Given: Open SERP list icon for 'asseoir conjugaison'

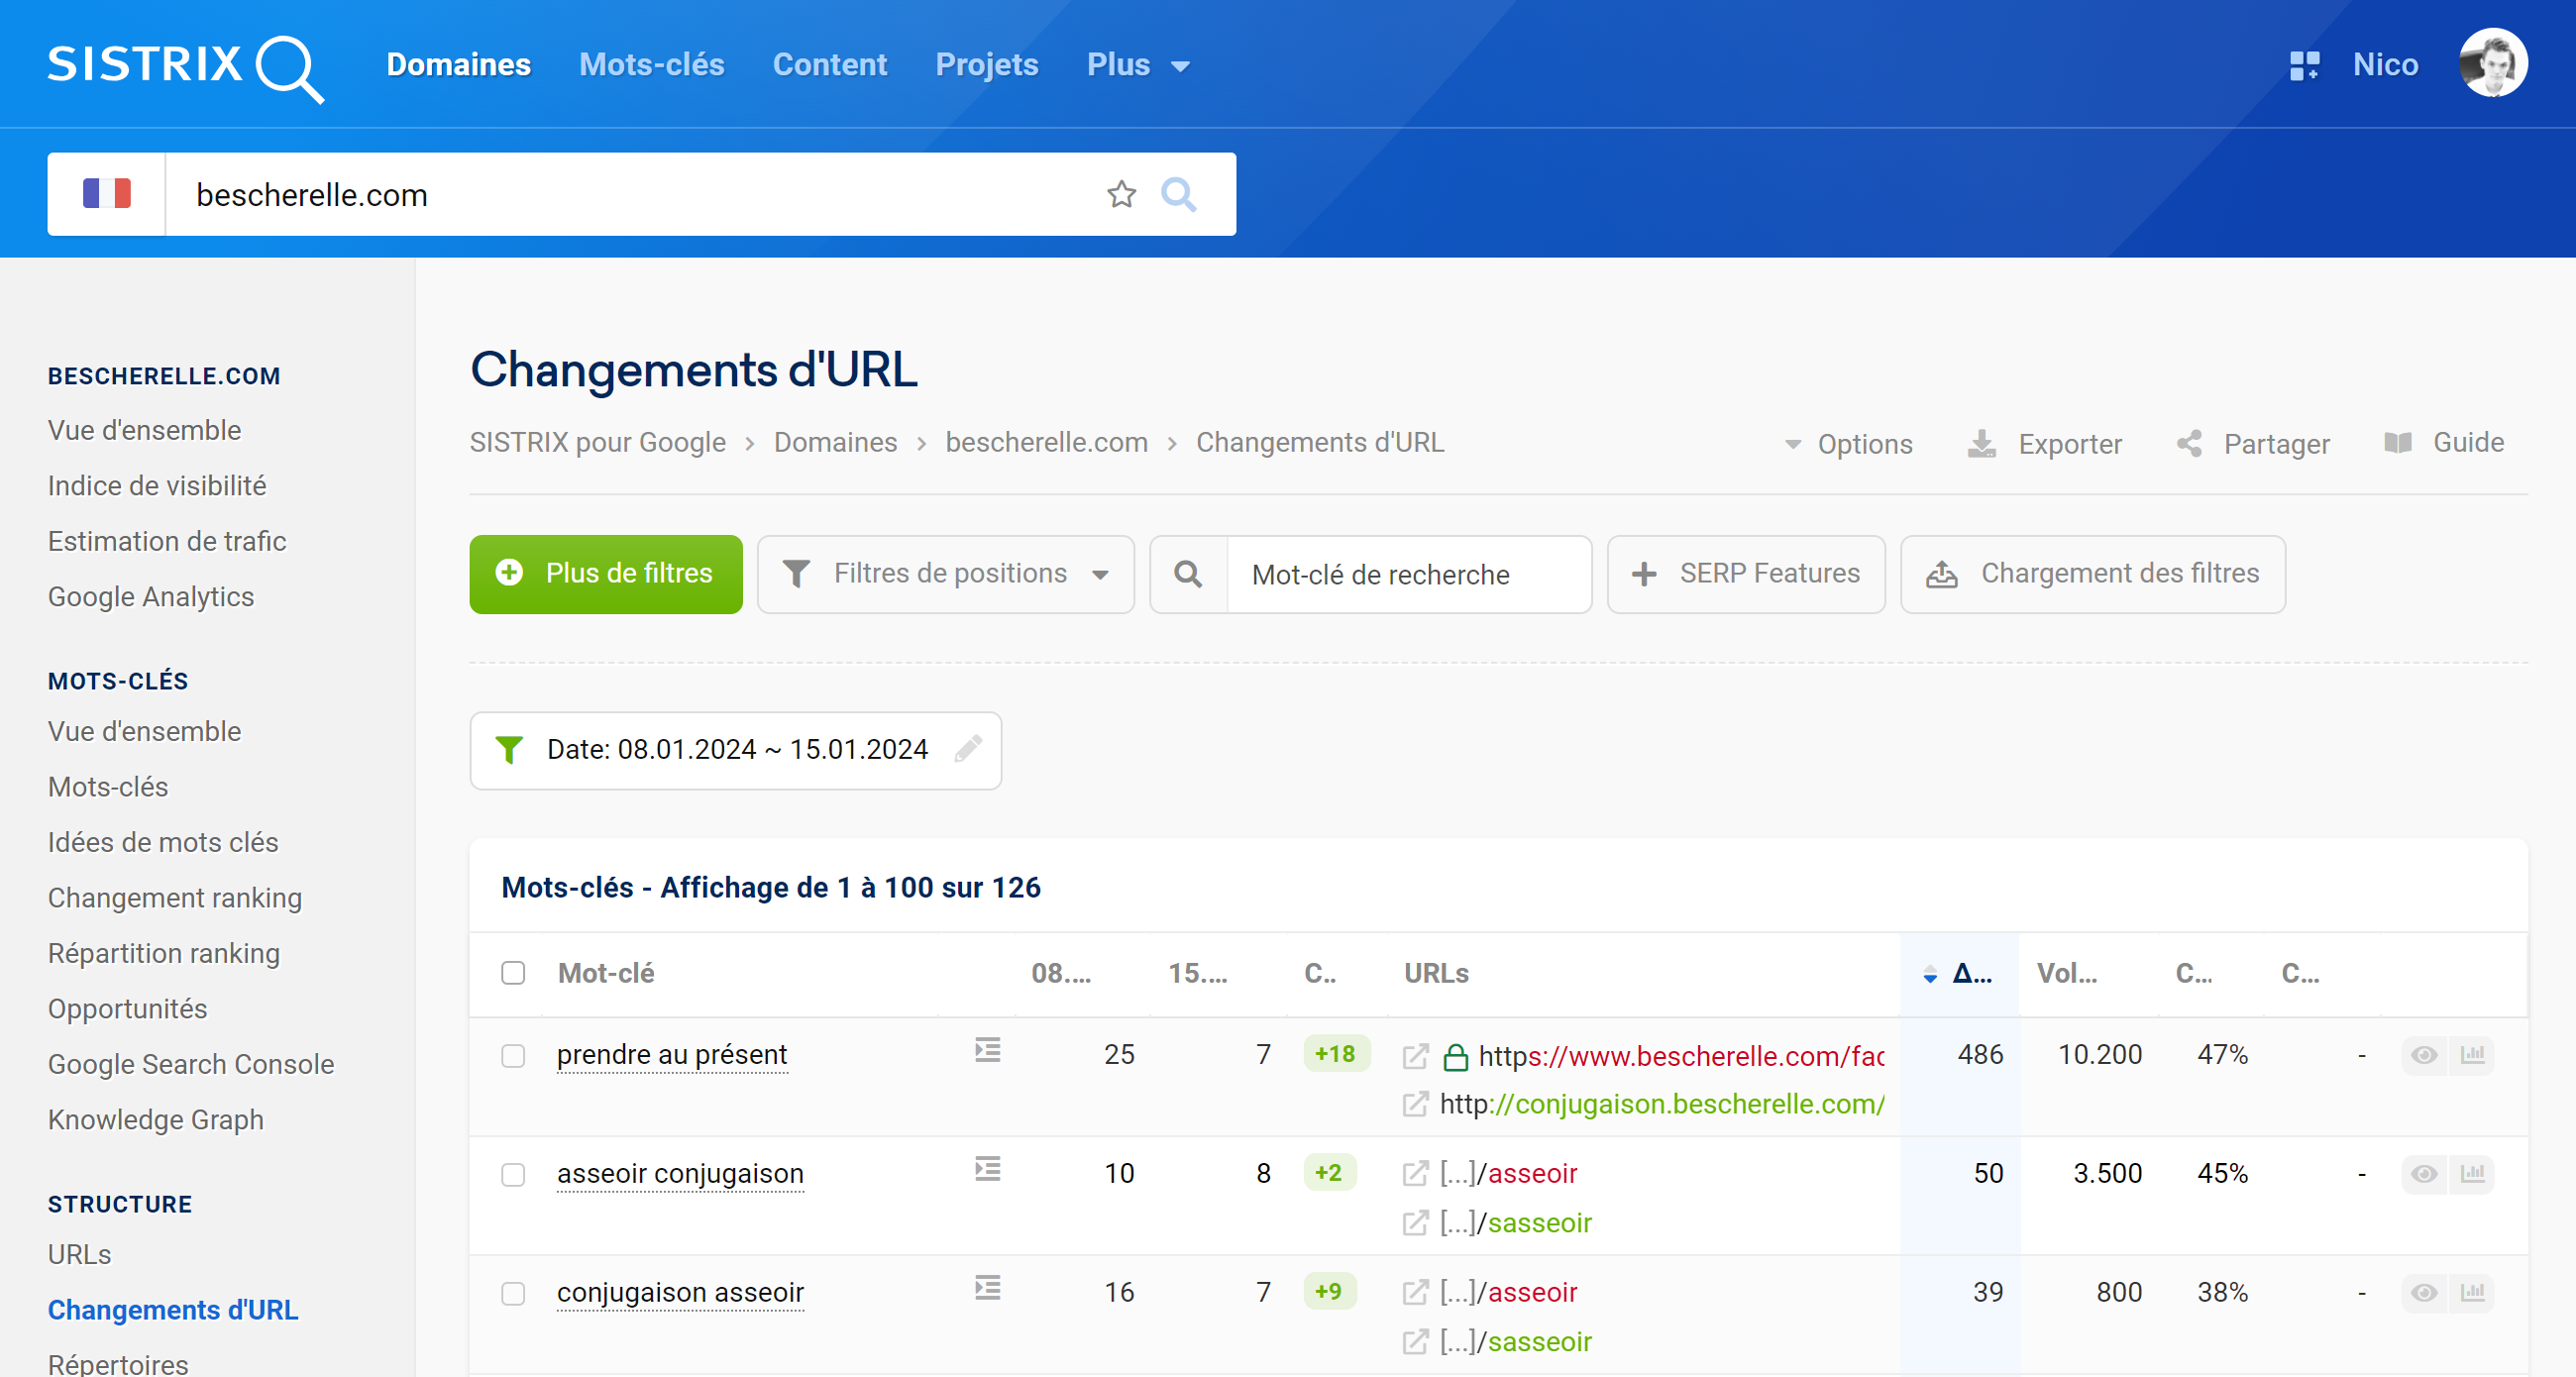Looking at the screenshot, I should point(988,1169).
